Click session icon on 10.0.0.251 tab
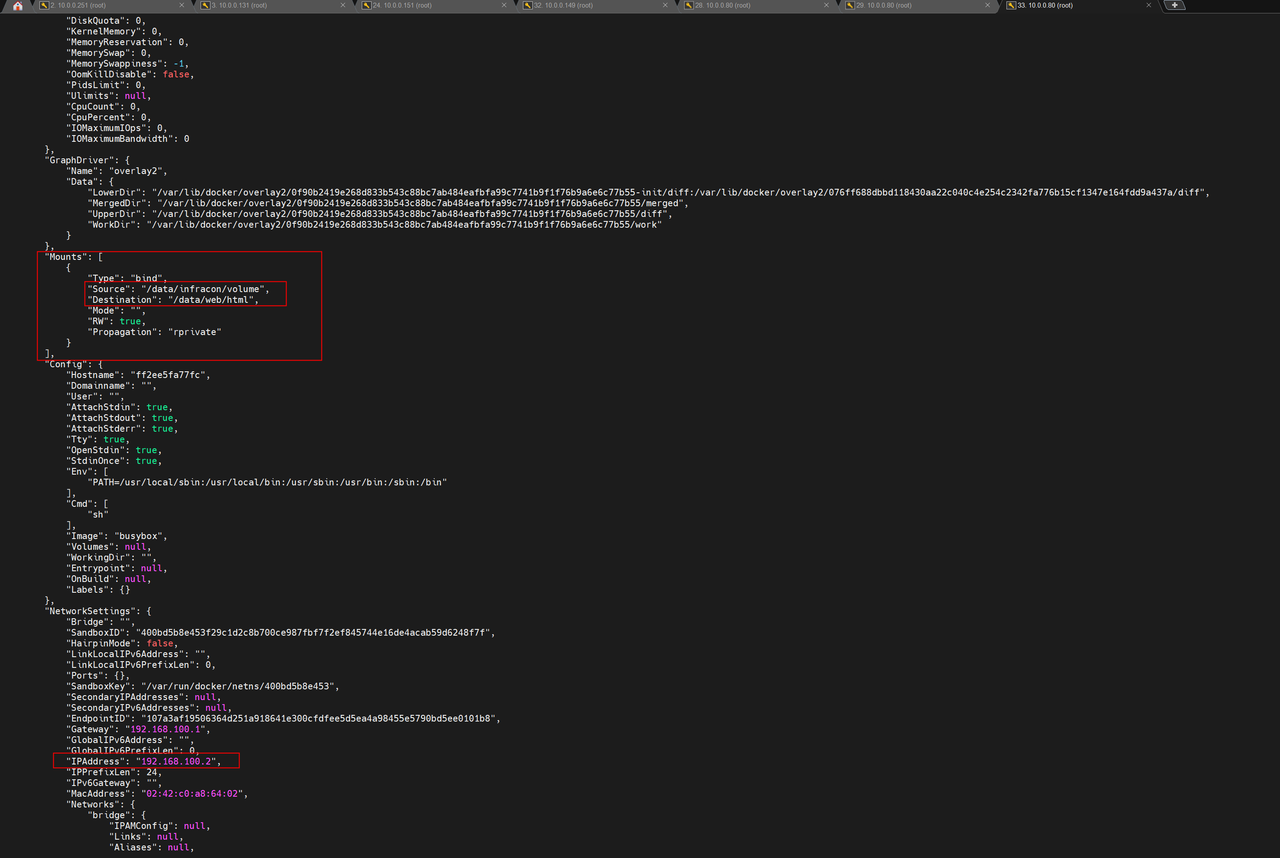The height and width of the screenshot is (858, 1280). 43,5
